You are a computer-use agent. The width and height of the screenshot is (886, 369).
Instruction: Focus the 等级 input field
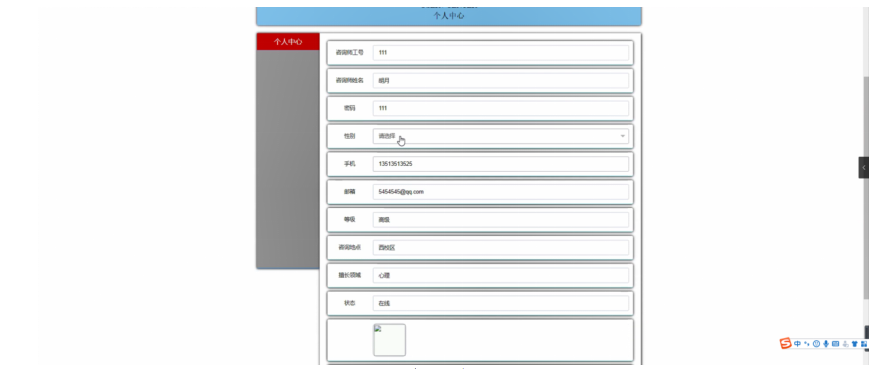[501, 220]
